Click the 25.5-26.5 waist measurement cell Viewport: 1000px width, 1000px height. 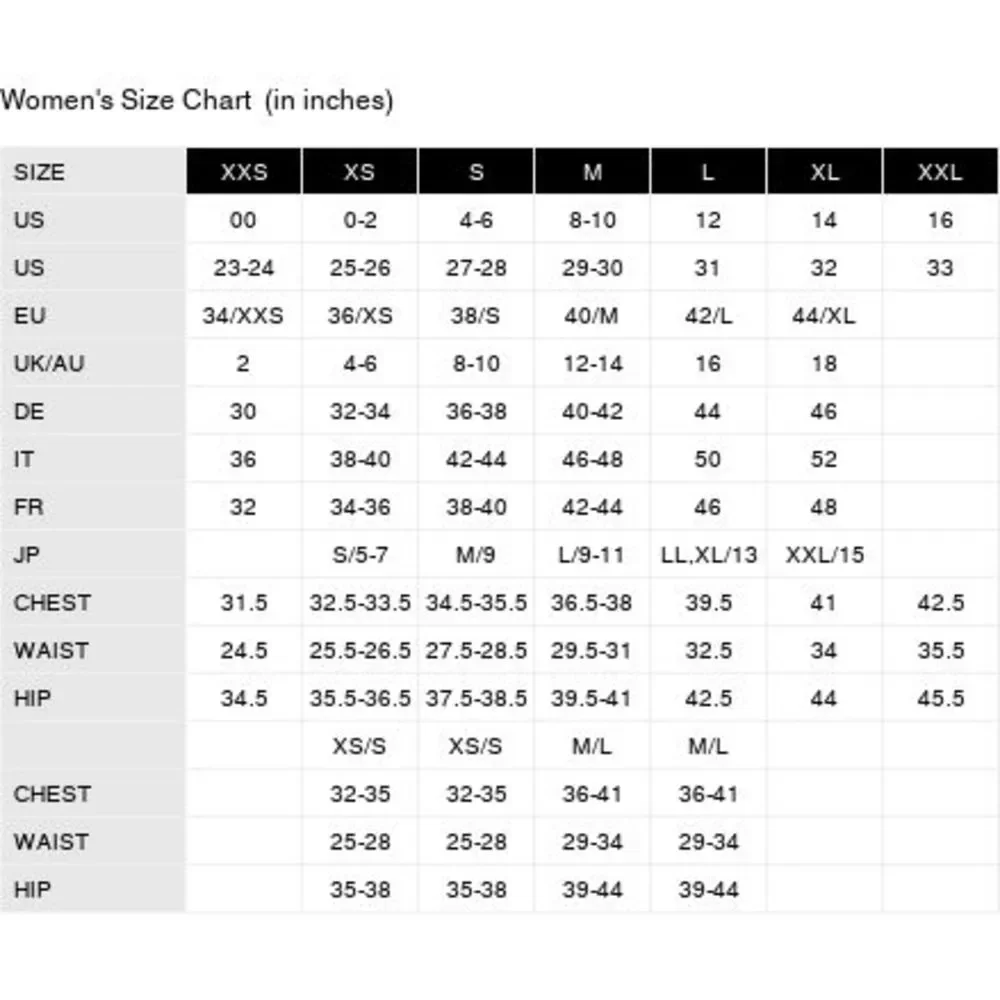click(360, 651)
